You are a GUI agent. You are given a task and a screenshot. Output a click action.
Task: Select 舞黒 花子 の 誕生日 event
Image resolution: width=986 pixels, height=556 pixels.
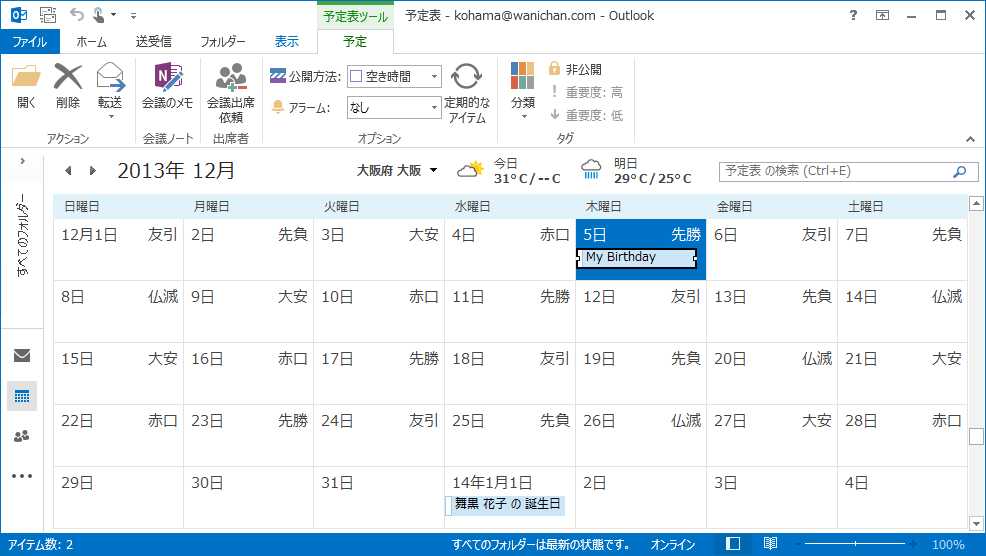(x=506, y=505)
